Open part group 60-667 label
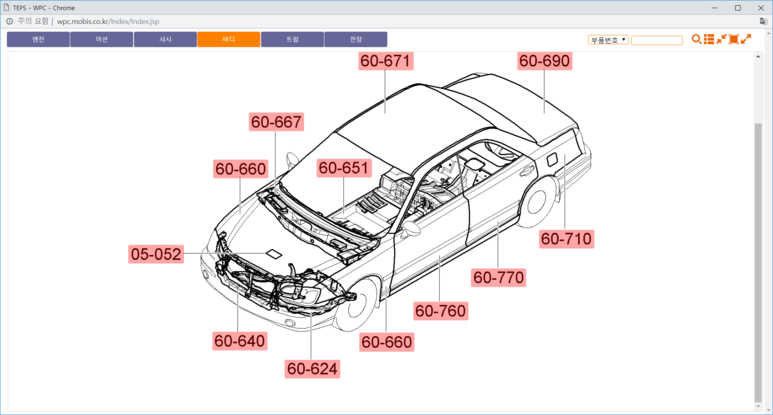 [276, 122]
